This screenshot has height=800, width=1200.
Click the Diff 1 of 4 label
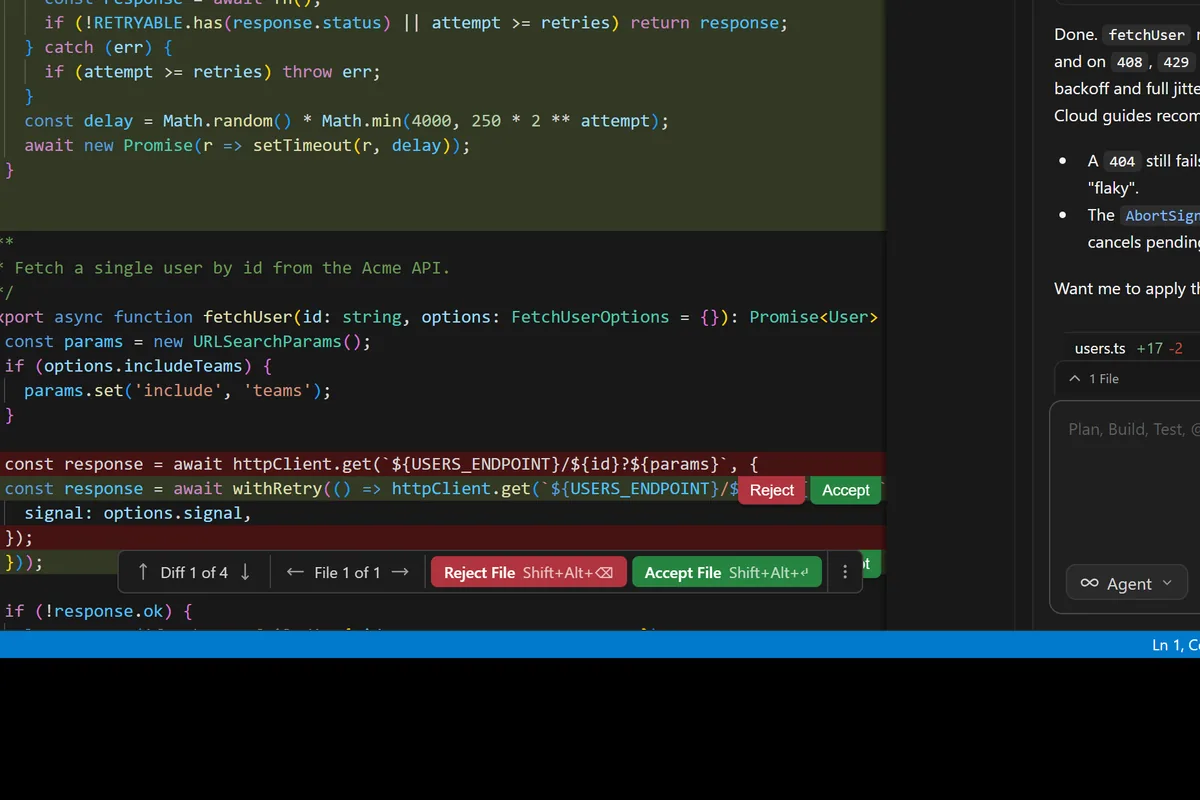pos(194,572)
